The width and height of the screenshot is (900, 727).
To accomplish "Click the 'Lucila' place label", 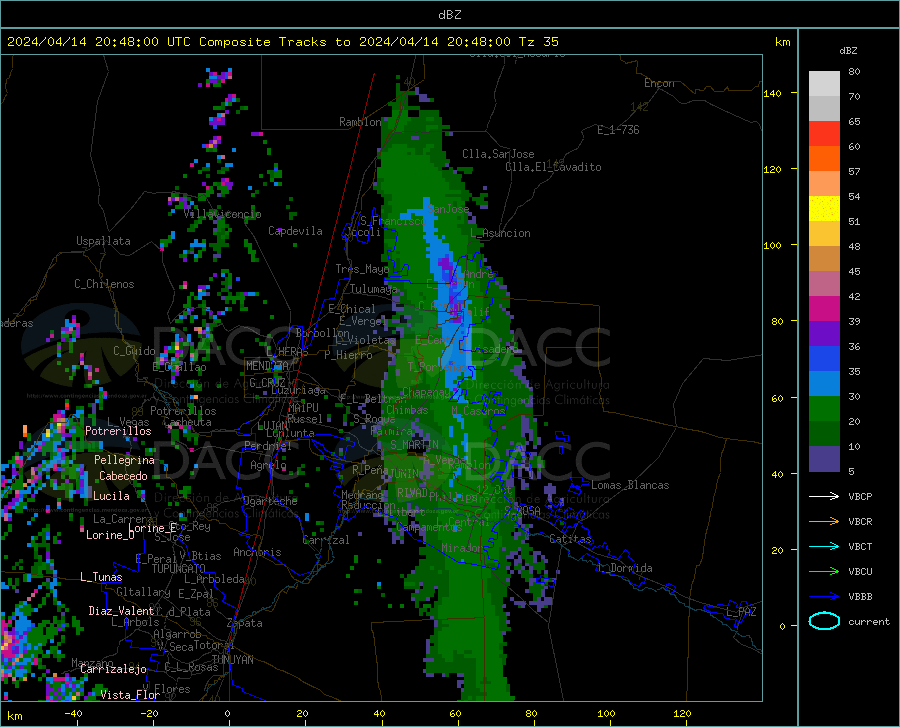I will (x=111, y=496).
